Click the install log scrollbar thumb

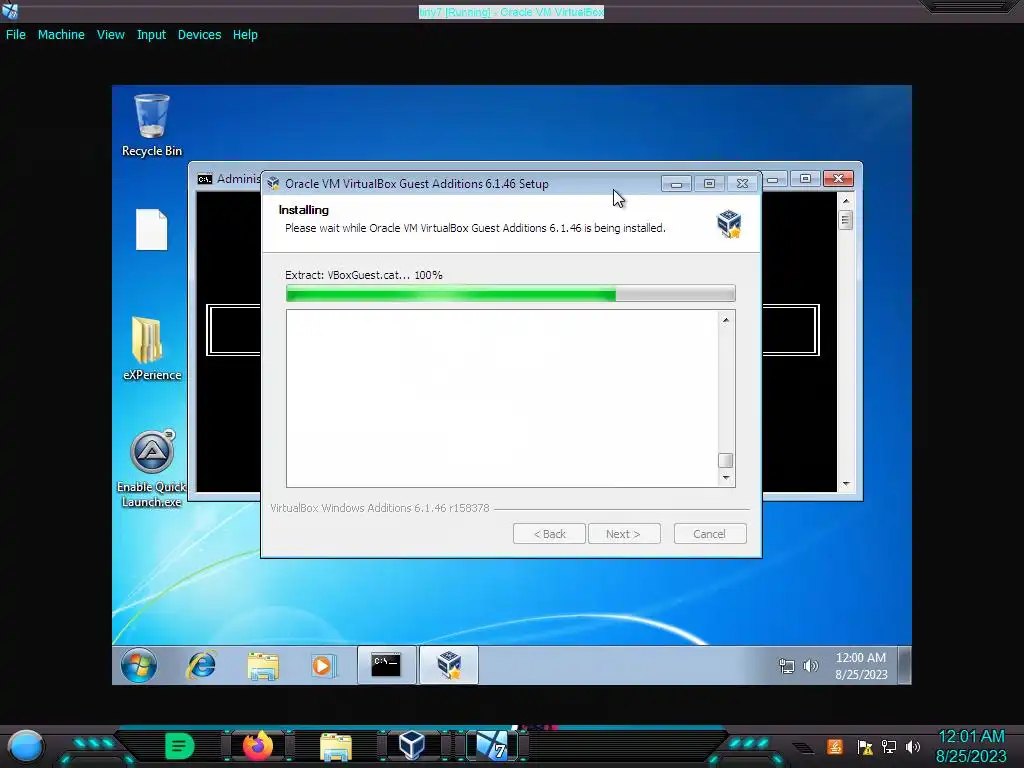726,460
